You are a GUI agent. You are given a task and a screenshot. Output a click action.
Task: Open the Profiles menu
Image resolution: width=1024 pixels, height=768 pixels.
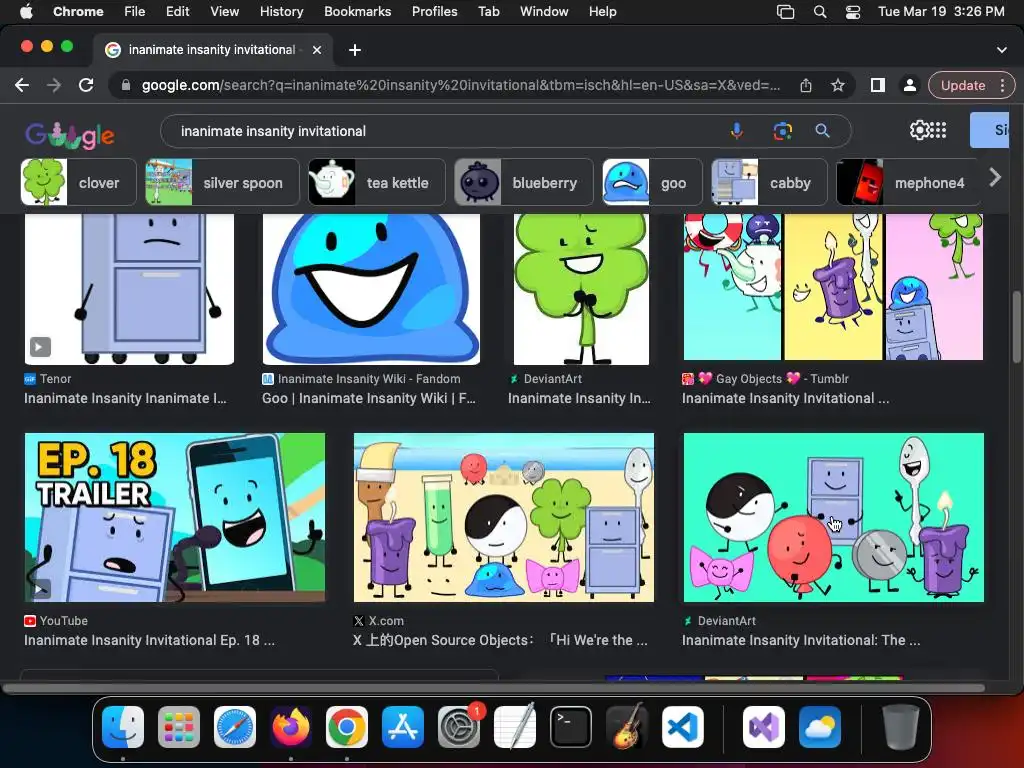tap(434, 12)
